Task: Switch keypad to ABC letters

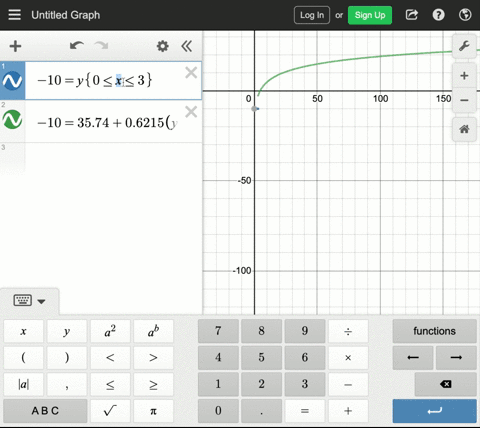Action: [x=45, y=411]
